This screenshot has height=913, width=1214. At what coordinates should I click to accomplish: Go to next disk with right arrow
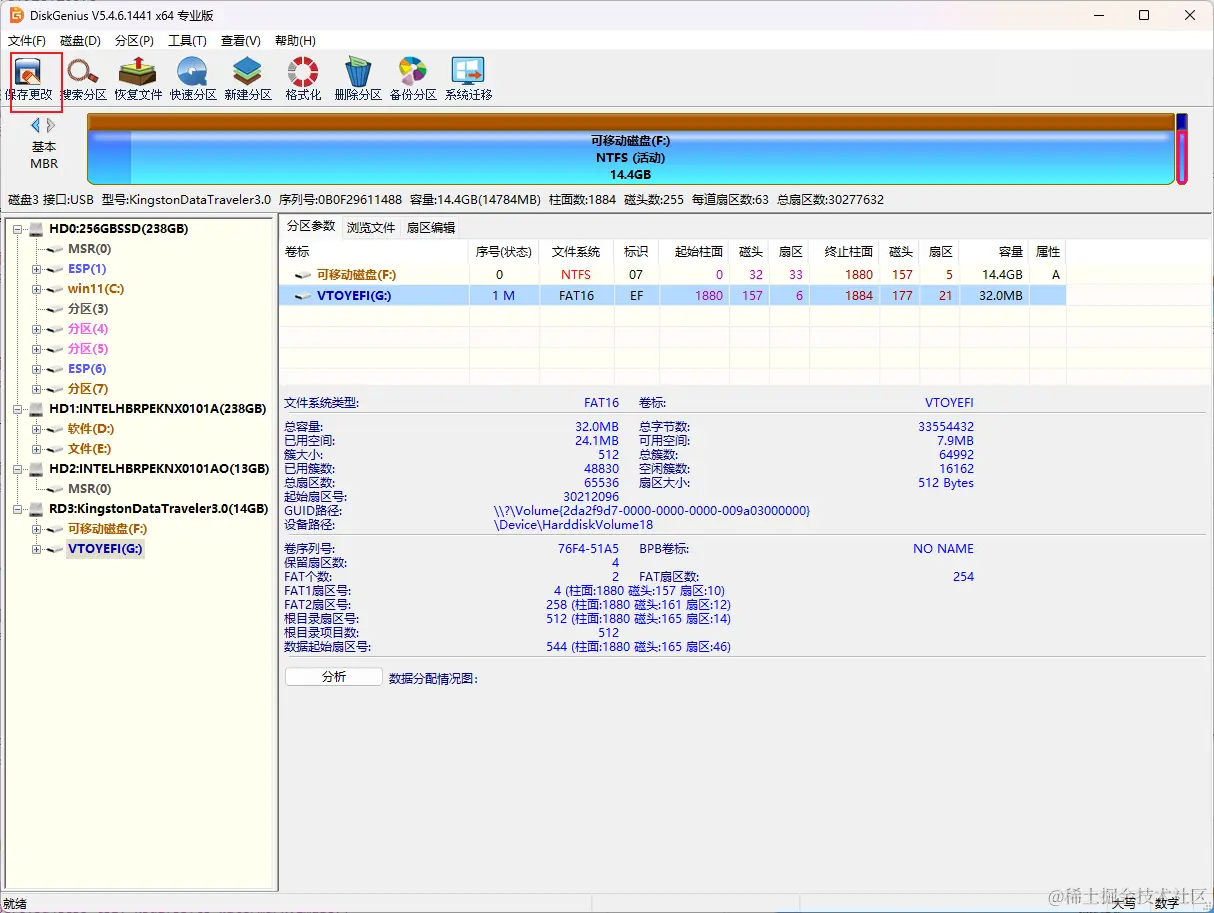pyautogui.click(x=51, y=125)
